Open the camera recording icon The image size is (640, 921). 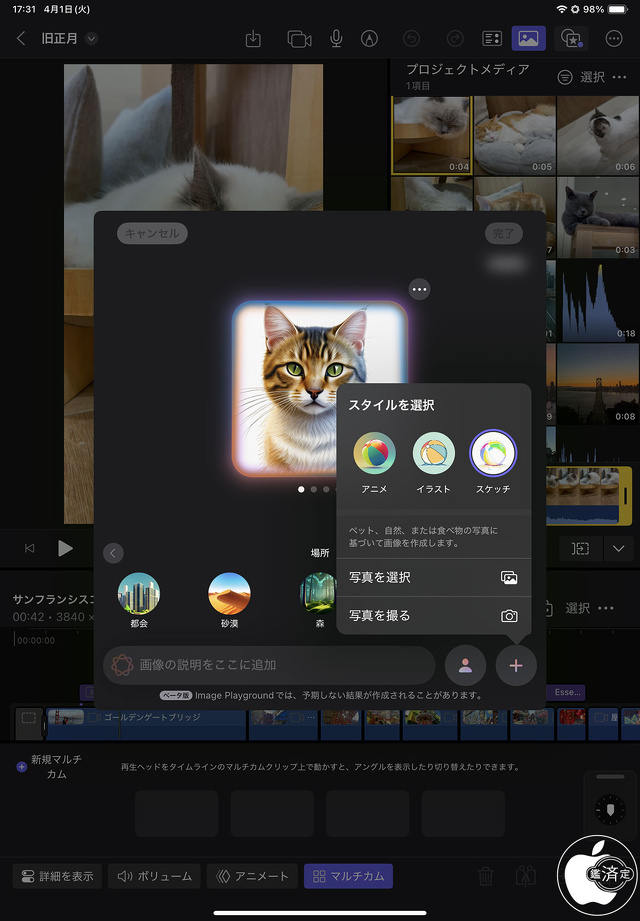[x=298, y=39]
